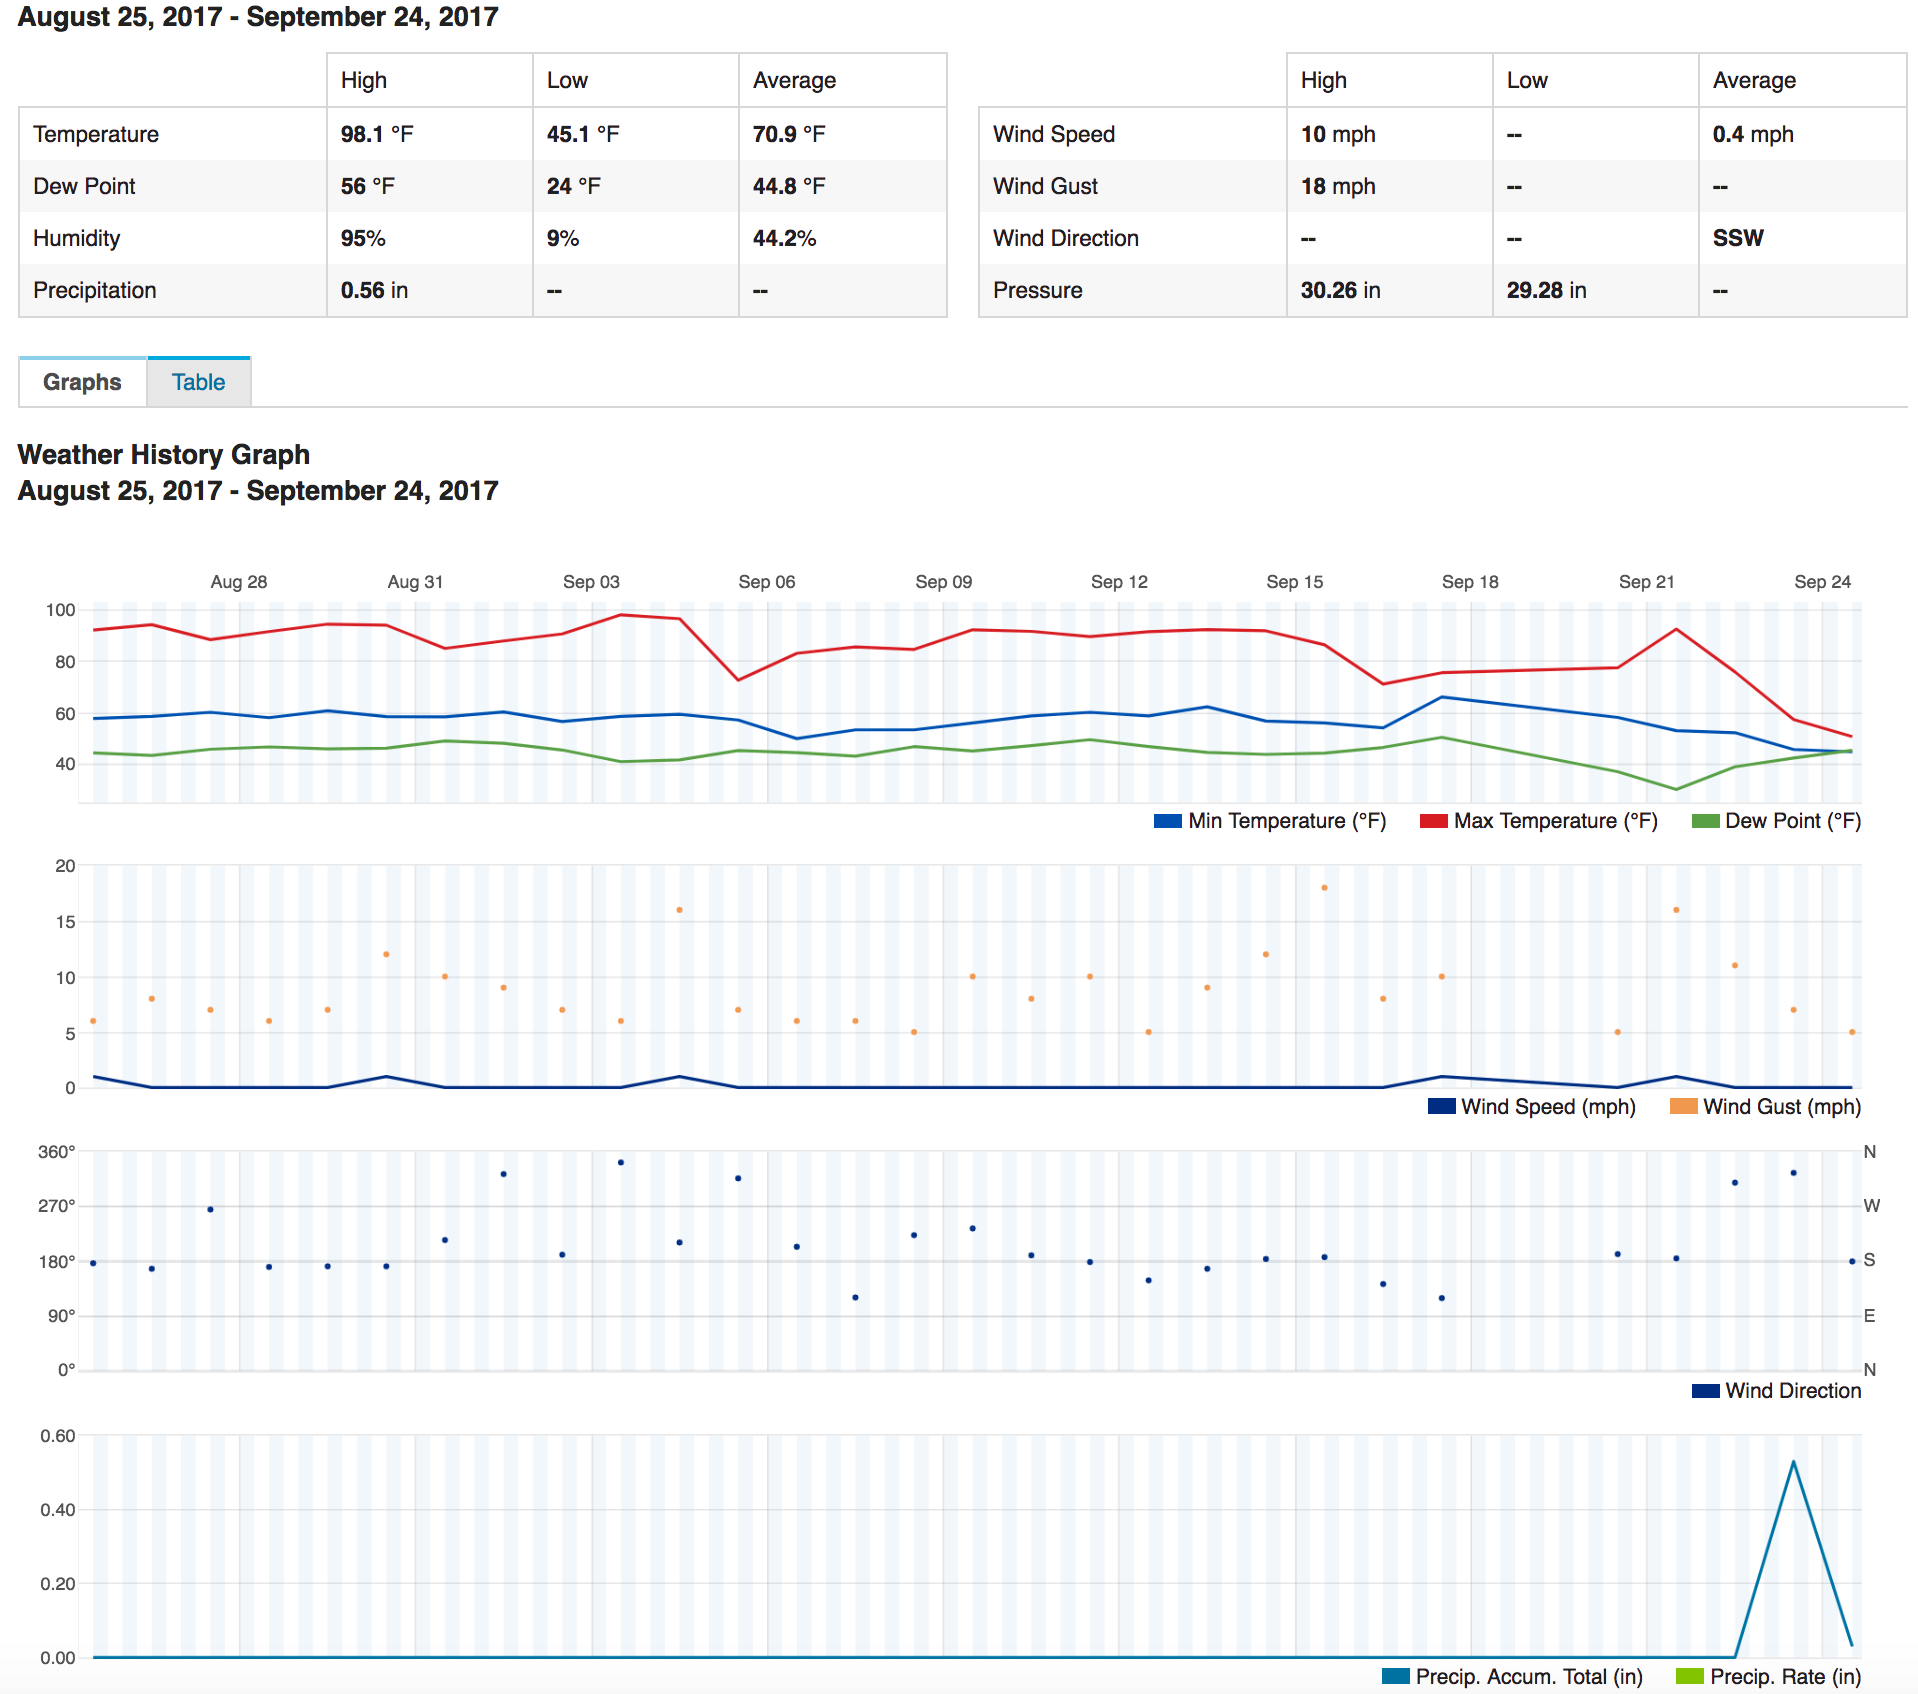Image resolution: width=1918 pixels, height=1694 pixels.
Task: Select the wind gust high 18 mph
Action: click(1338, 186)
